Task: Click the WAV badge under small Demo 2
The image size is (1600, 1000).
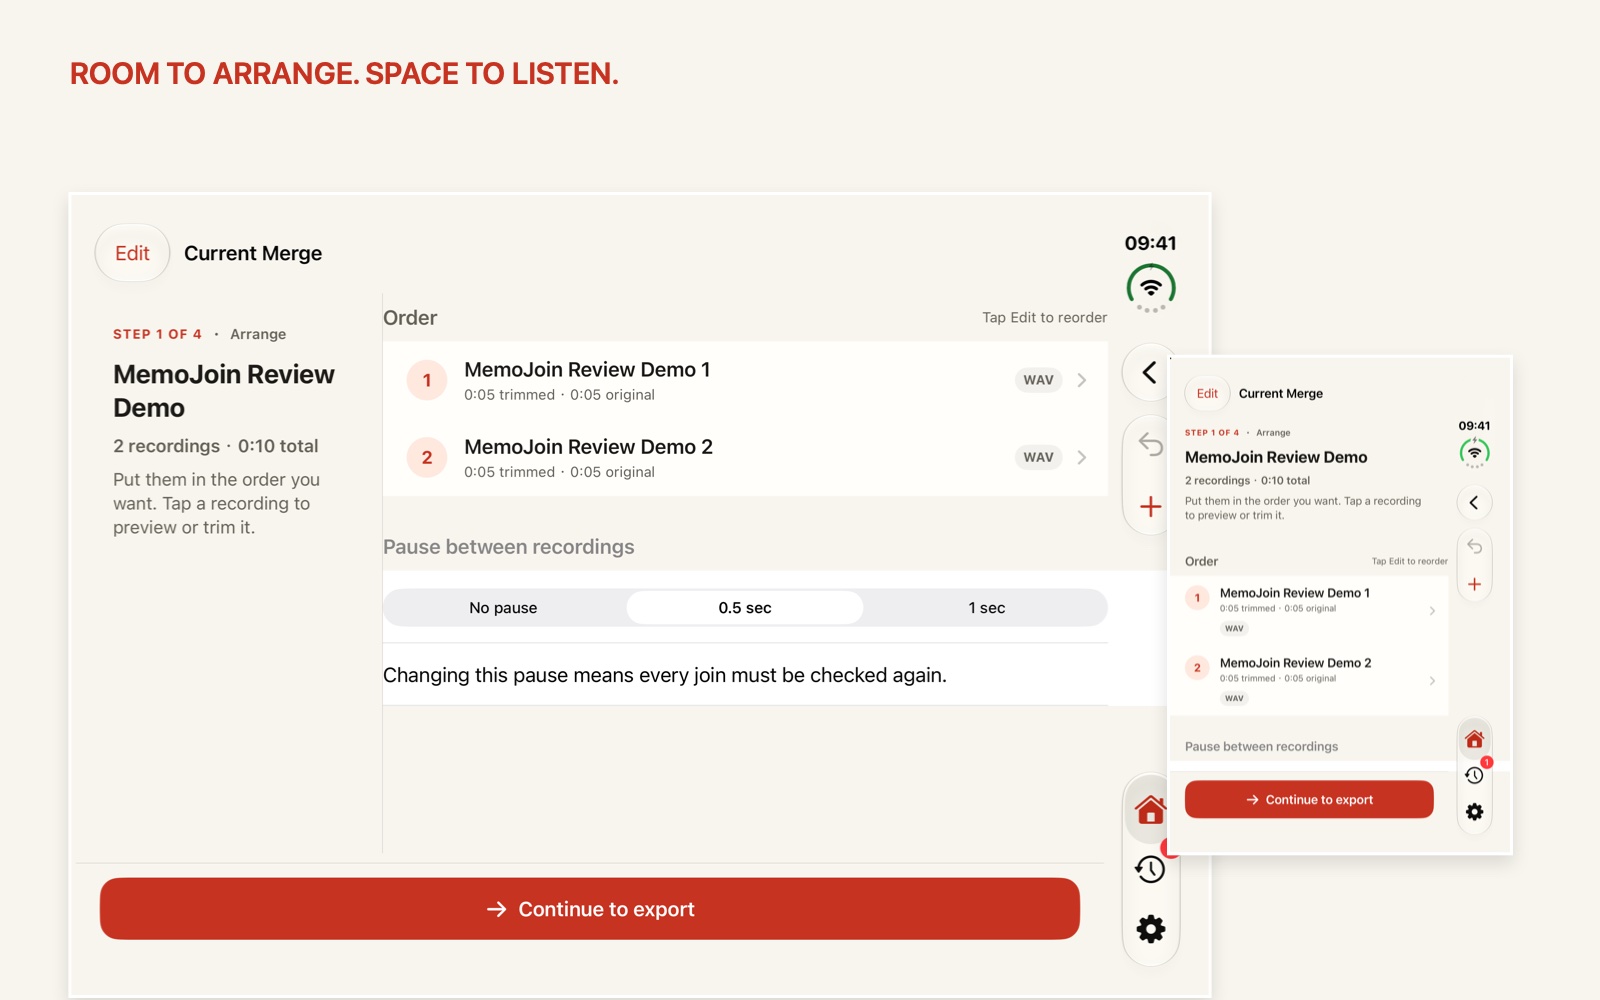Action: click(x=1234, y=698)
